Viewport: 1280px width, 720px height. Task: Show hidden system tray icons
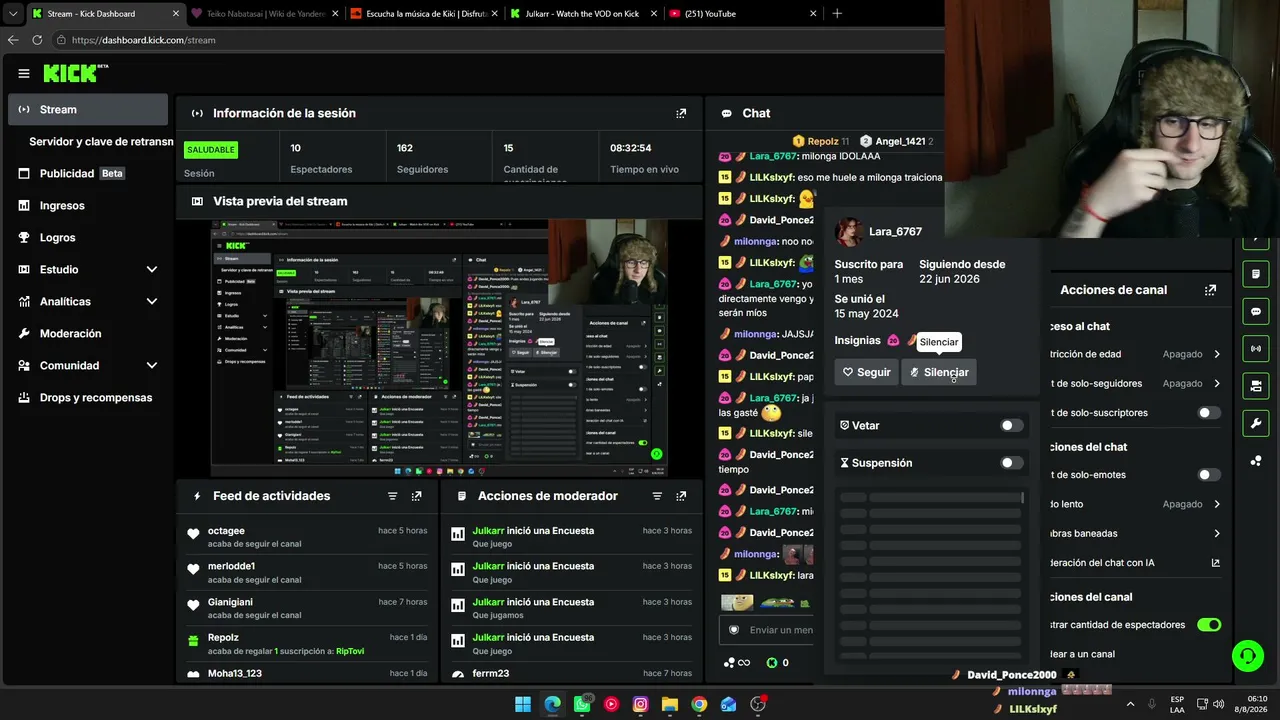coord(1130,704)
